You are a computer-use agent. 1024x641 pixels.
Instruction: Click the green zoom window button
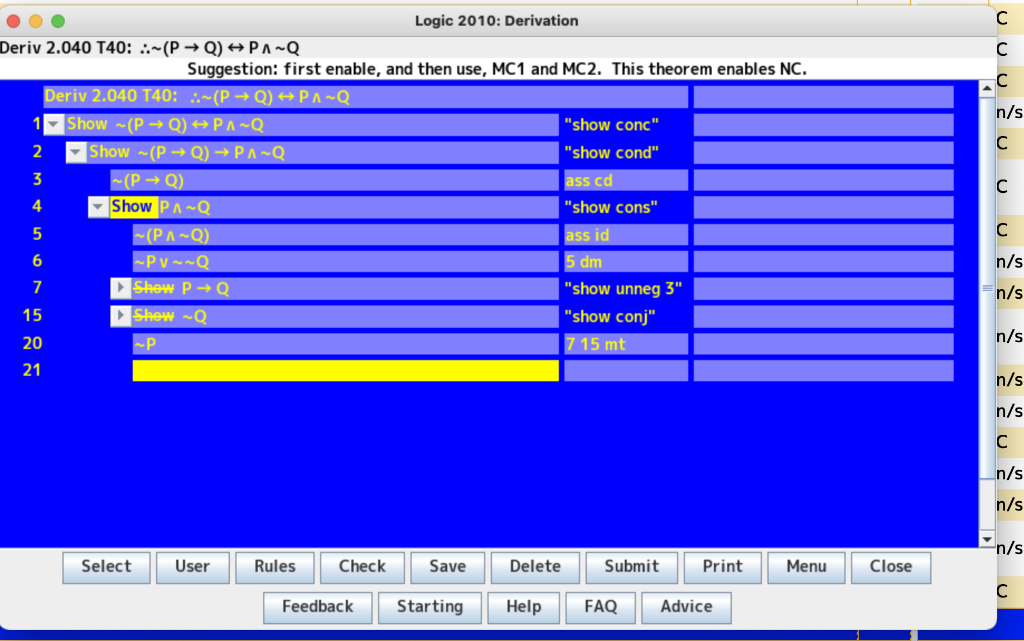pos(58,21)
